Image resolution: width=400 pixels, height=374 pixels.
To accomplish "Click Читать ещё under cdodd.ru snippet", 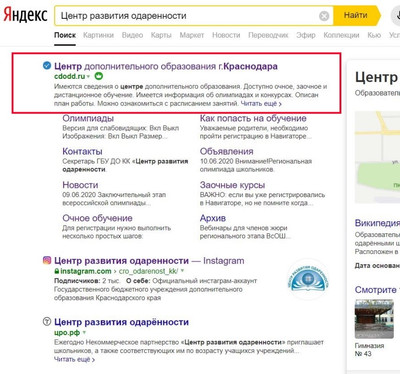I will (x=261, y=104).
